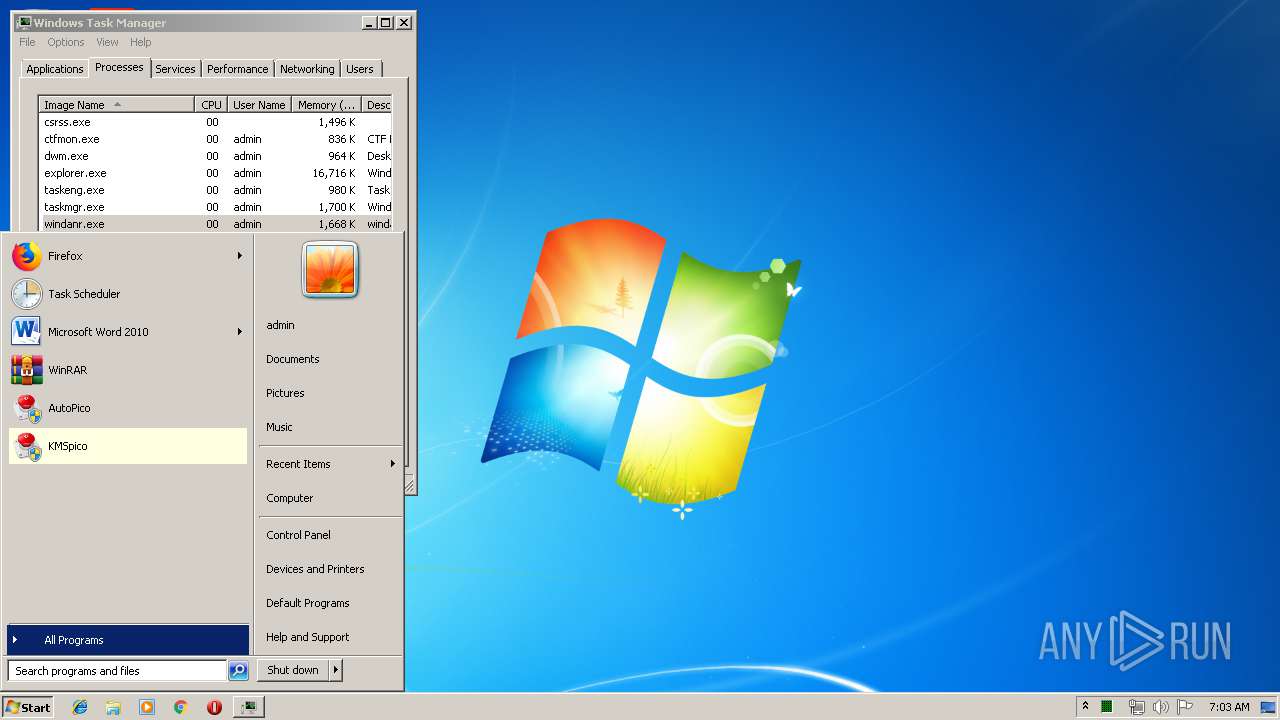Switch to Users tab
Screen dimensions: 1280x720
(360, 69)
